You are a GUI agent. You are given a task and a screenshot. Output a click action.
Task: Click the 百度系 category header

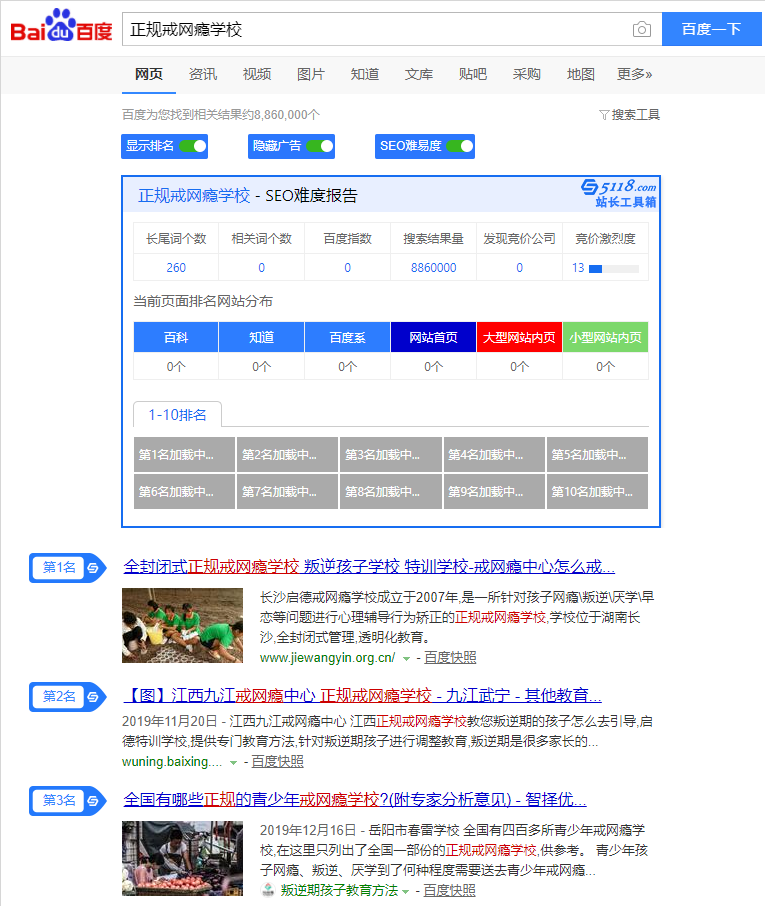point(347,337)
